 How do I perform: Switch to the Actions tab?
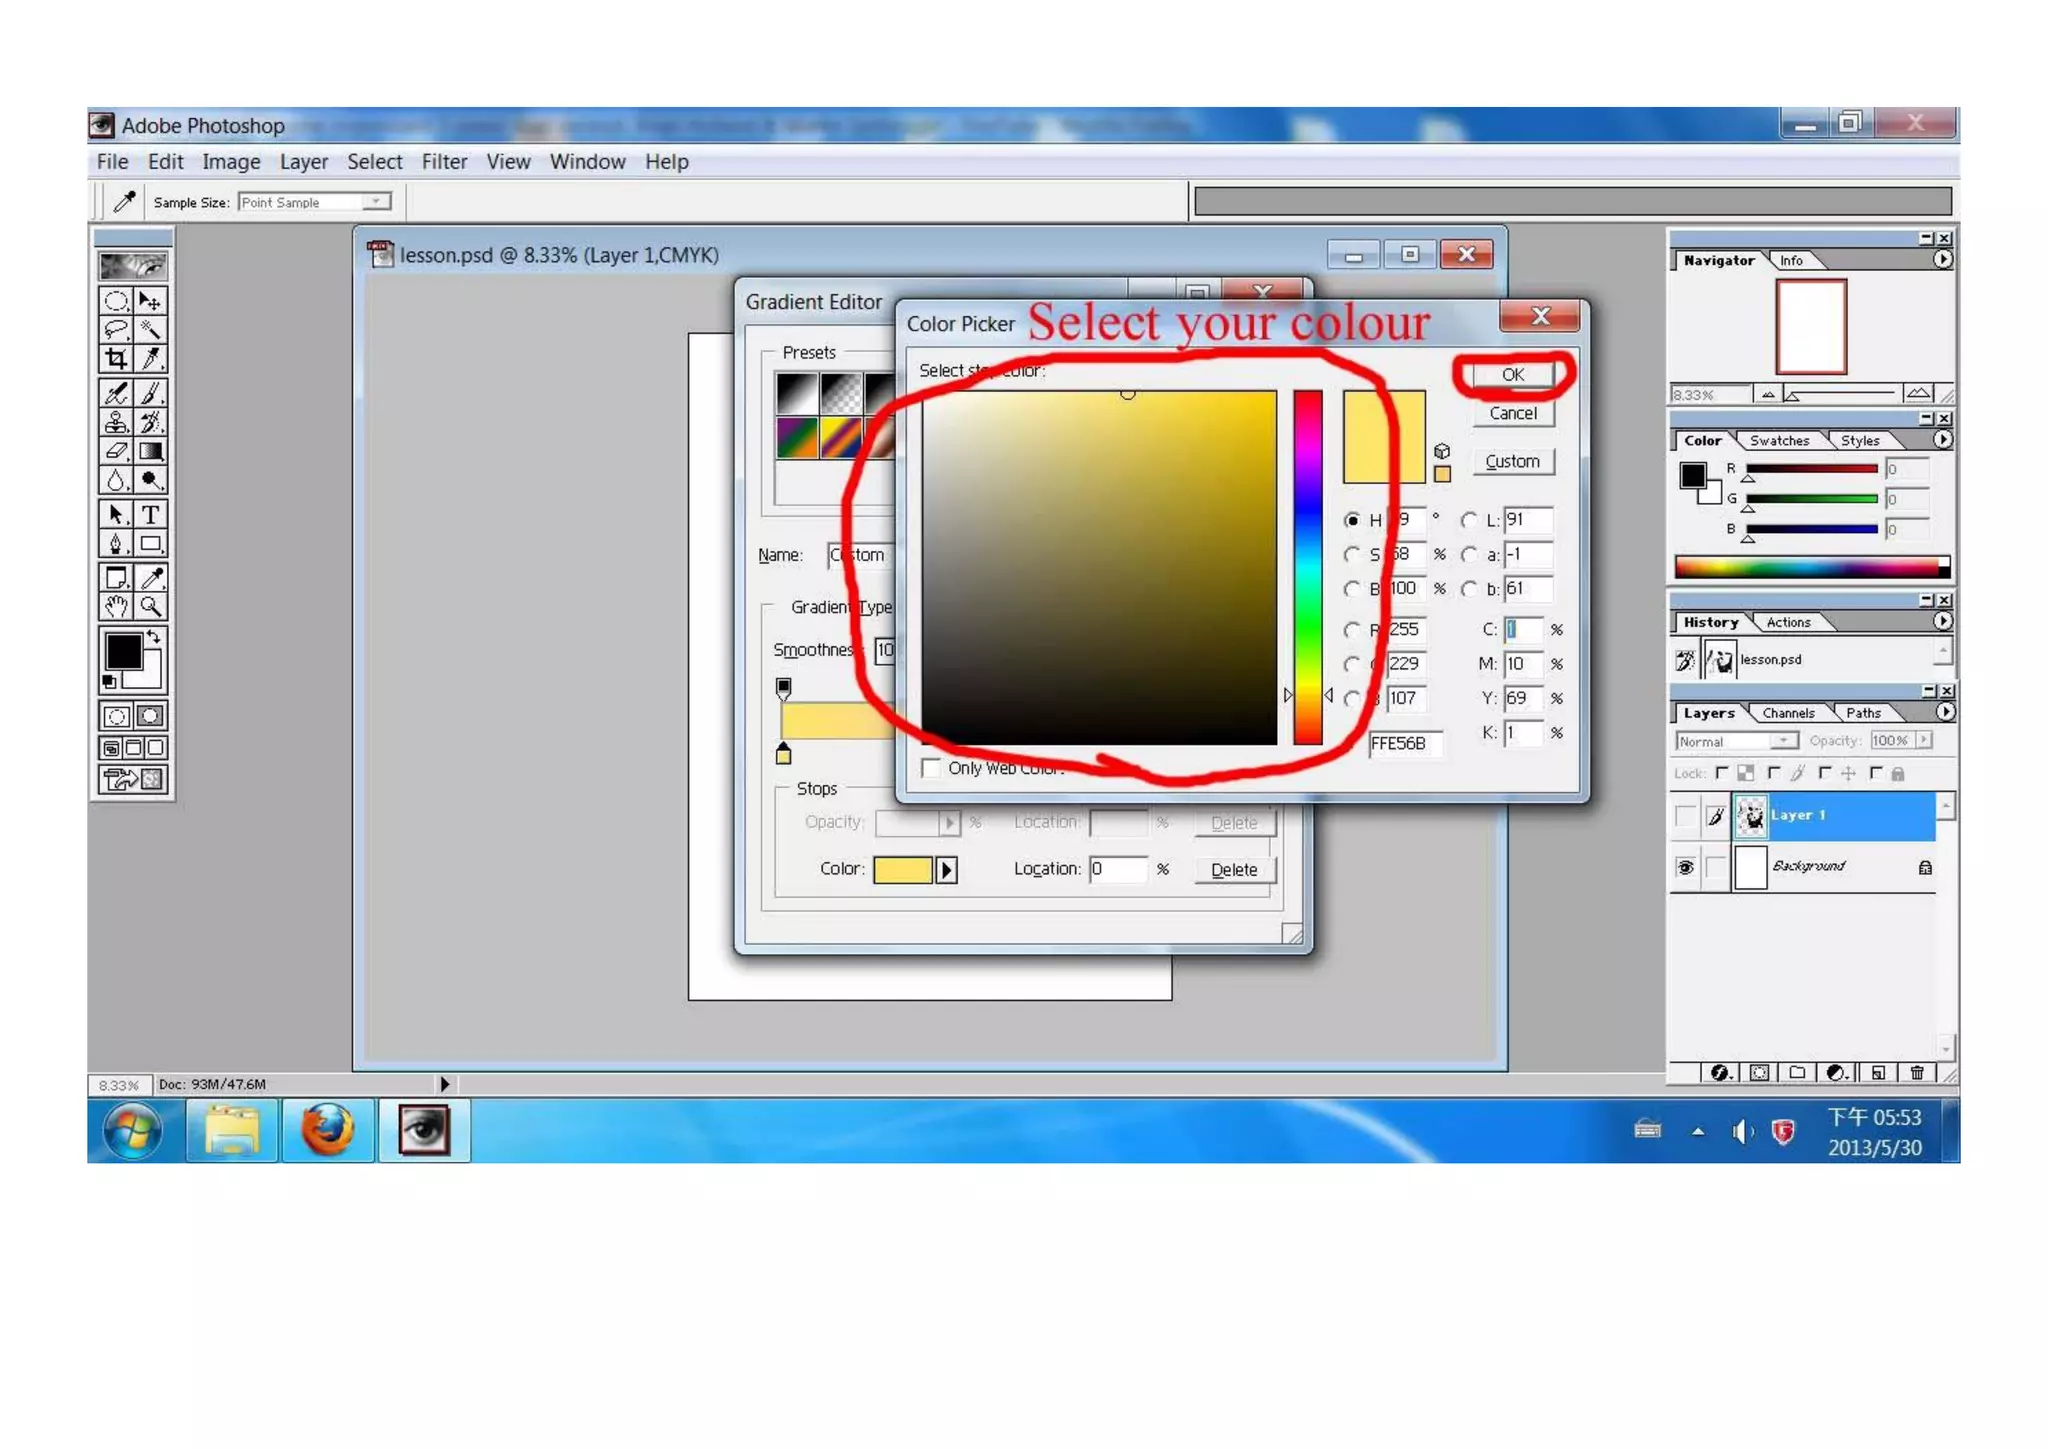1788,622
